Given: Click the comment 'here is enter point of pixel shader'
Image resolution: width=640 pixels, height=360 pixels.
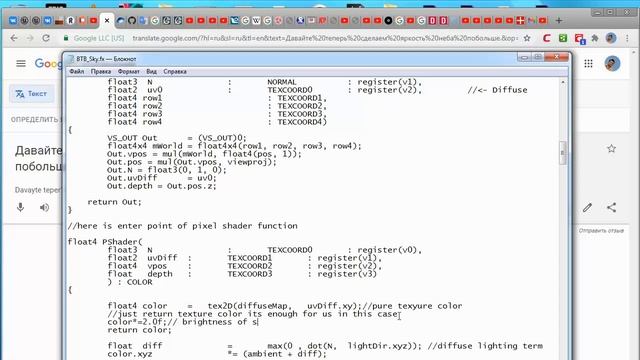Looking at the screenshot, I should pos(182,226).
